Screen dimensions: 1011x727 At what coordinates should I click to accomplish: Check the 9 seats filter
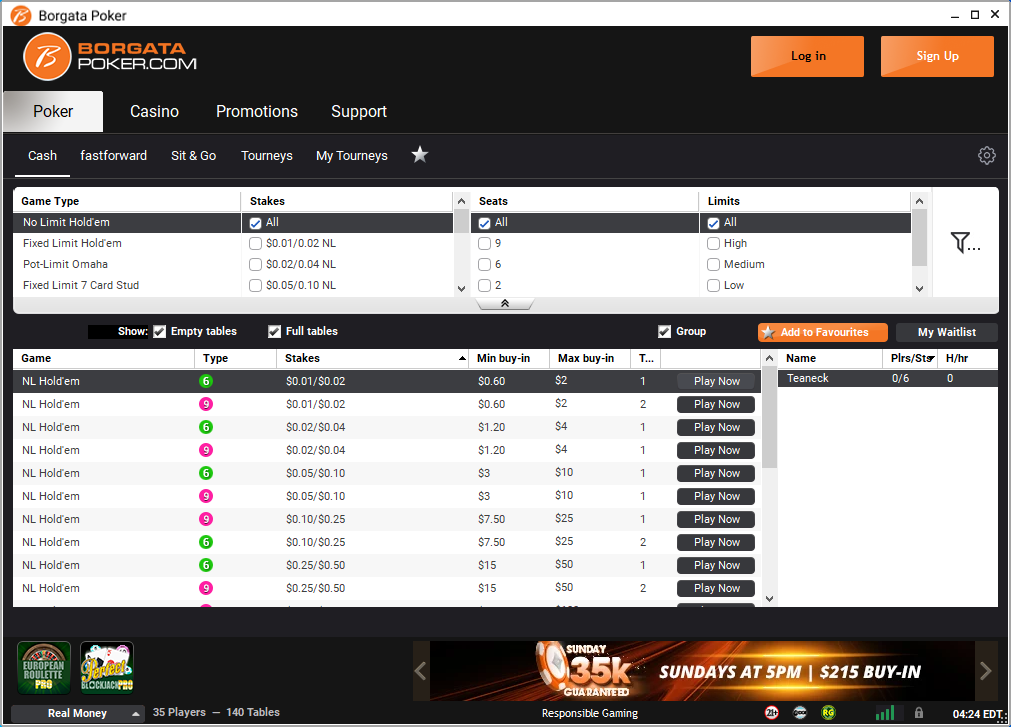coord(484,244)
